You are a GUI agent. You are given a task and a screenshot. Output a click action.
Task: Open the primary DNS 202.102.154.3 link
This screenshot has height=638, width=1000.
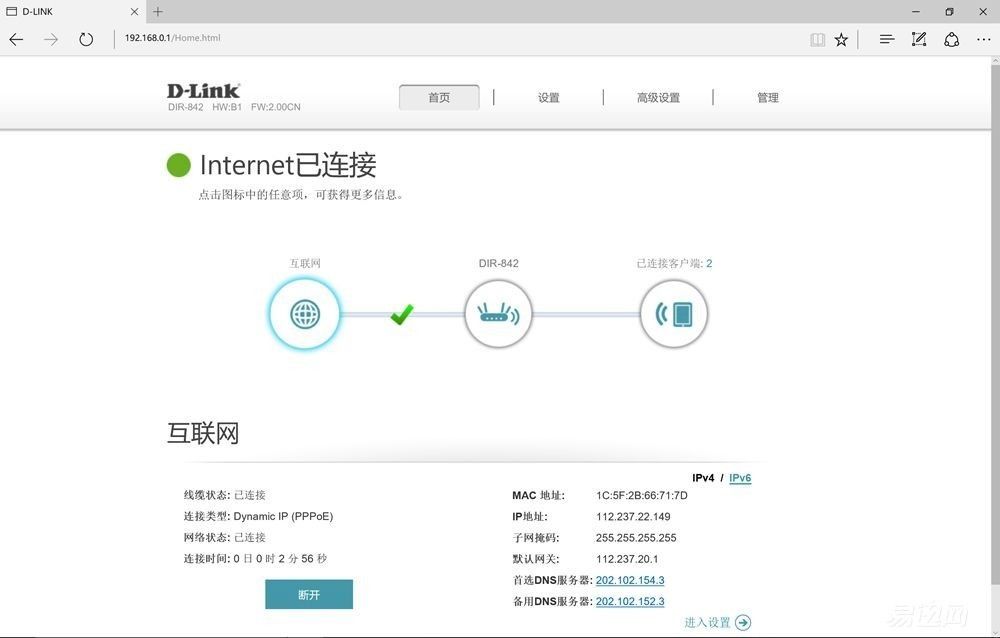pyautogui.click(x=630, y=580)
